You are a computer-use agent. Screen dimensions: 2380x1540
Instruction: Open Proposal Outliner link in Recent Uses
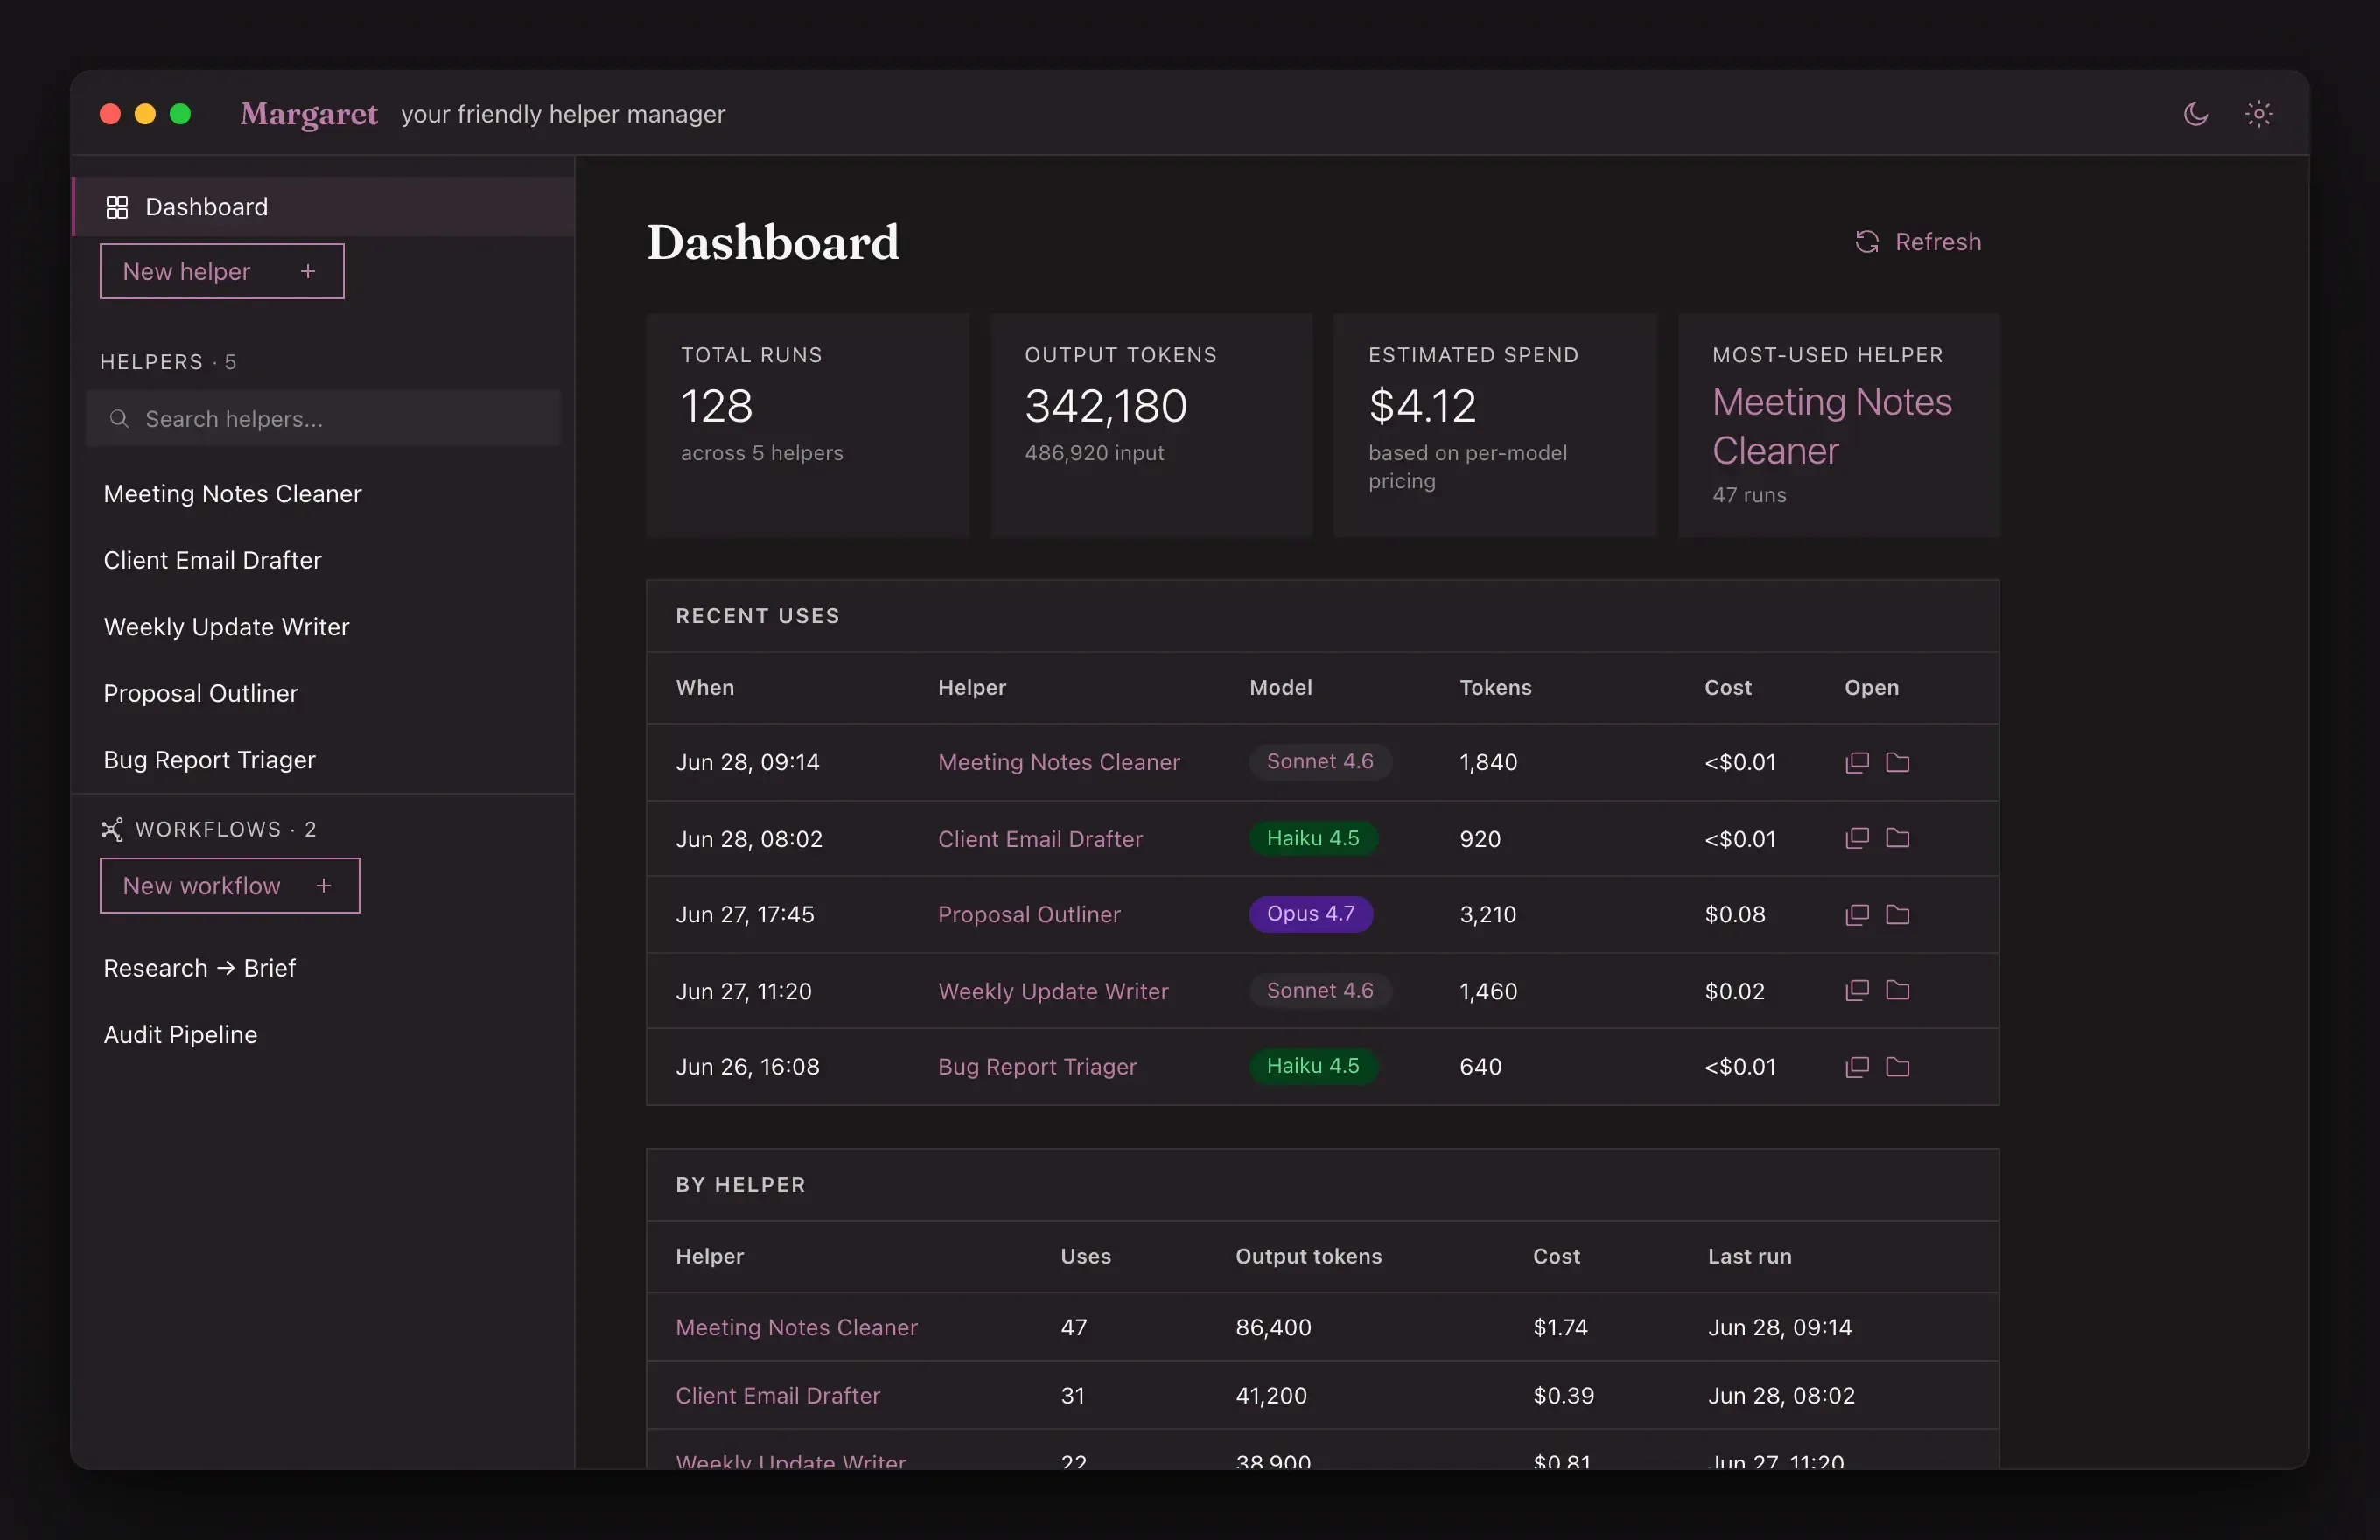(x=1029, y=914)
